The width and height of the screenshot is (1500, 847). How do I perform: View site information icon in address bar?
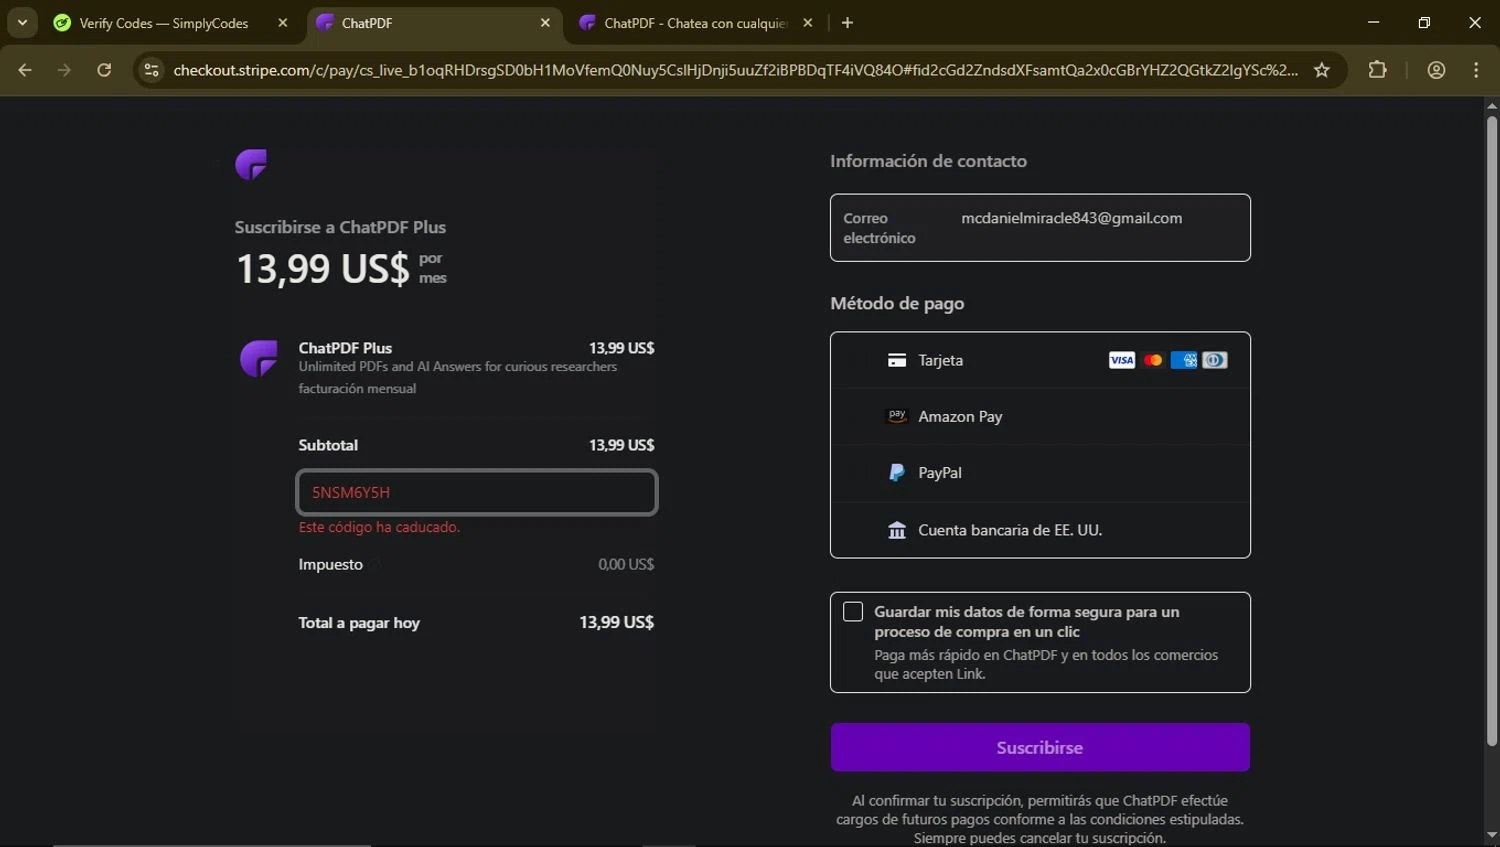152,70
